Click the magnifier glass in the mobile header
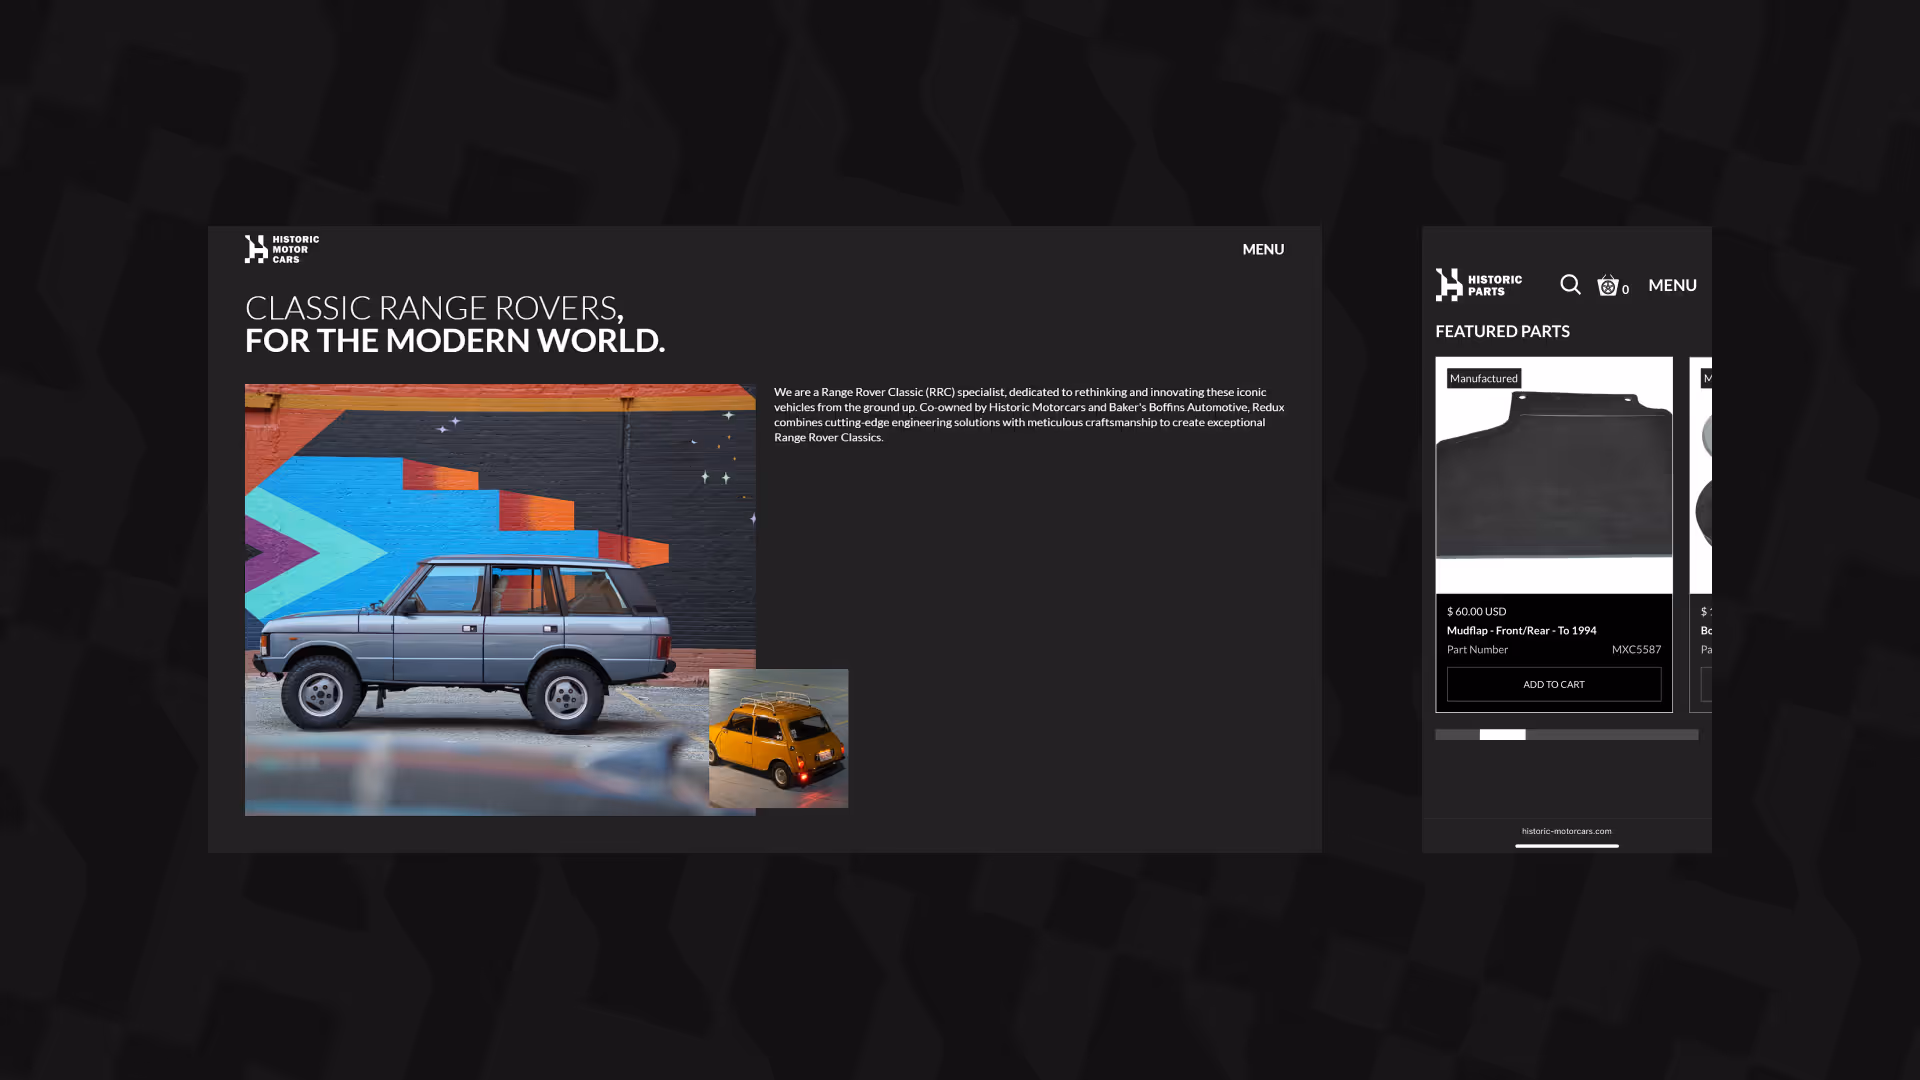 (1570, 285)
